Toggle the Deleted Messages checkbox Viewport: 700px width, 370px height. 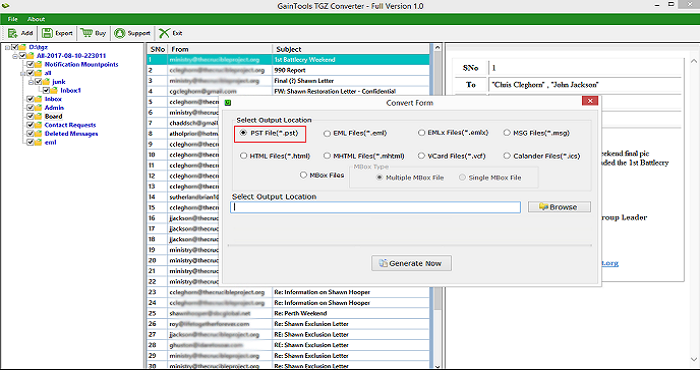30,133
